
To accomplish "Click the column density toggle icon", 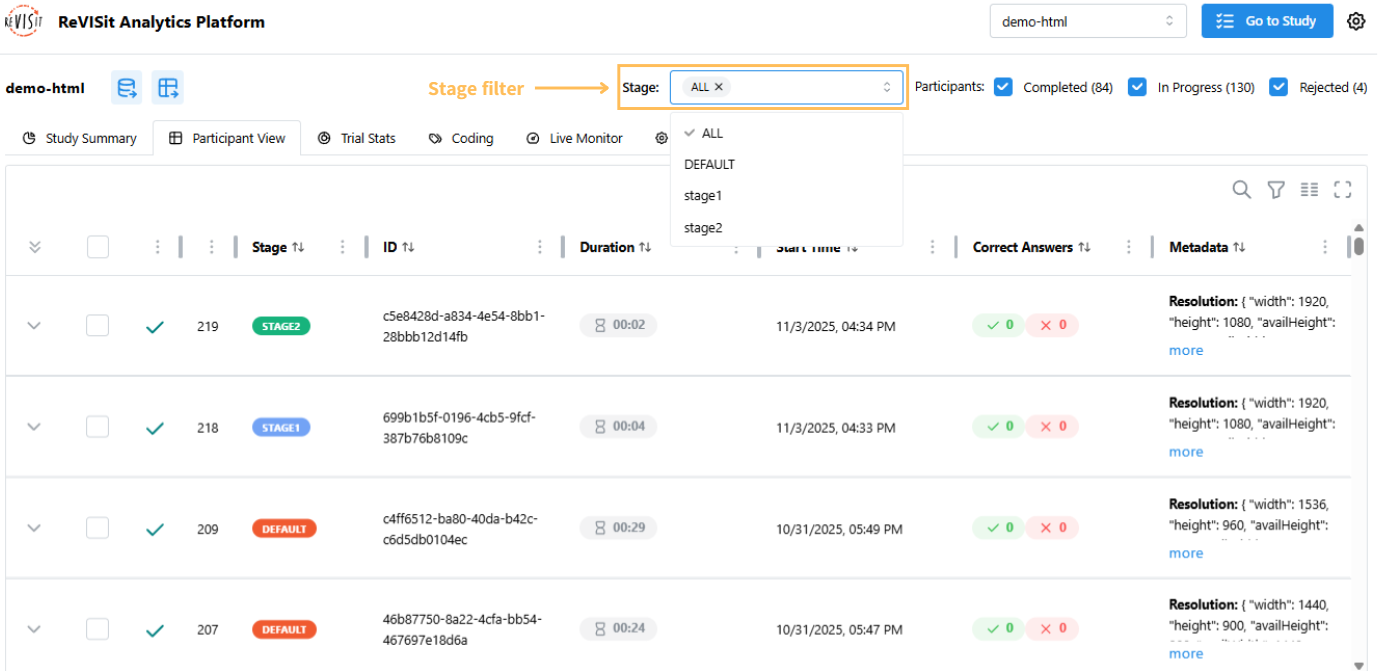I will (1309, 190).
